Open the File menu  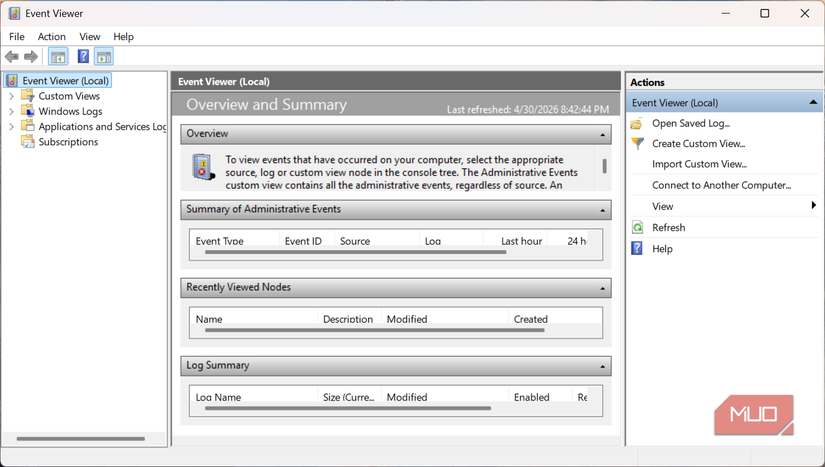point(17,37)
